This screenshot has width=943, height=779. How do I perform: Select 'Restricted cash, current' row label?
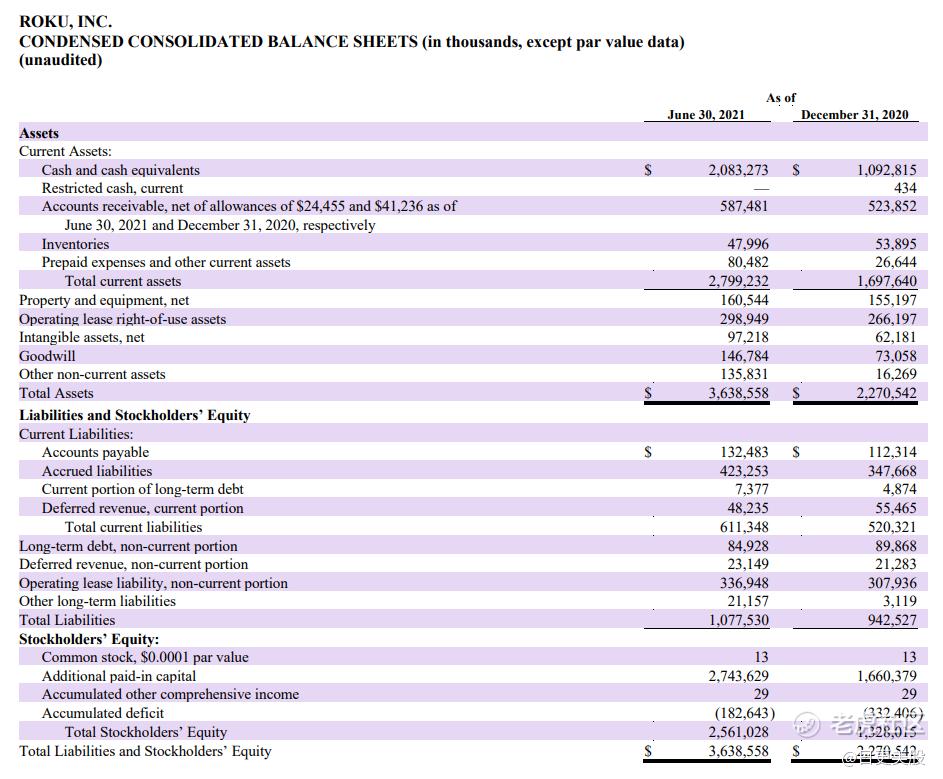pos(112,188)
